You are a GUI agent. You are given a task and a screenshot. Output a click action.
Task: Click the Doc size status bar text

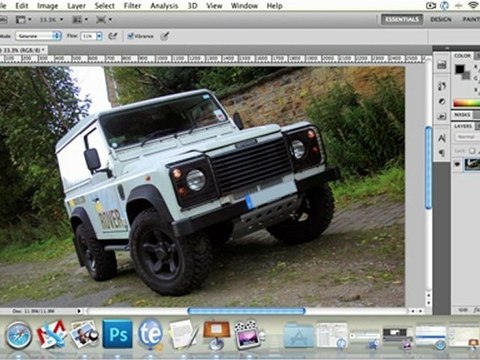[x=33, y=311]
